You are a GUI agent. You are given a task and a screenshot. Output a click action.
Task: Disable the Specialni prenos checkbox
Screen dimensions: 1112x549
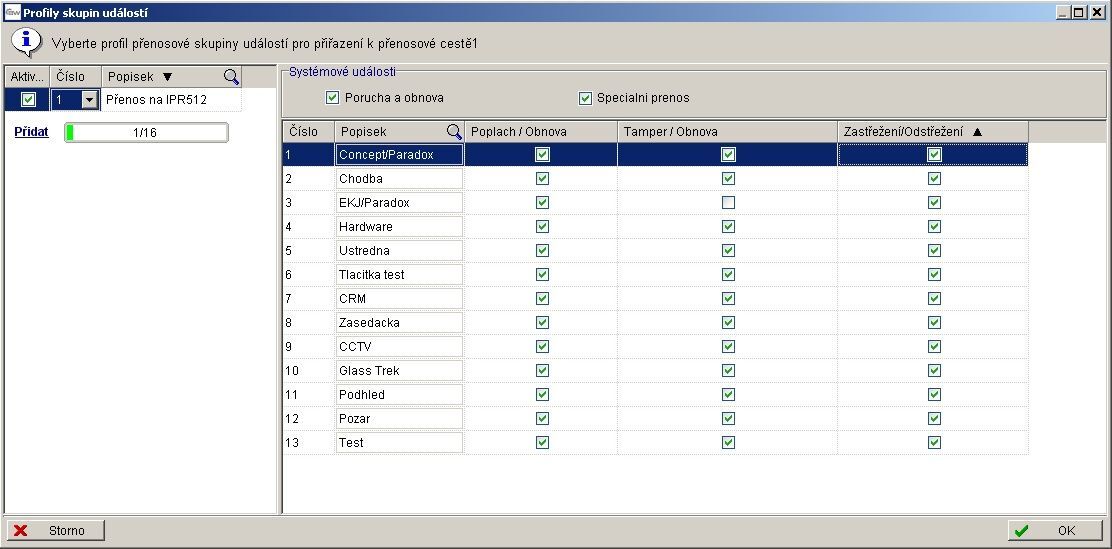coord(586,98)
